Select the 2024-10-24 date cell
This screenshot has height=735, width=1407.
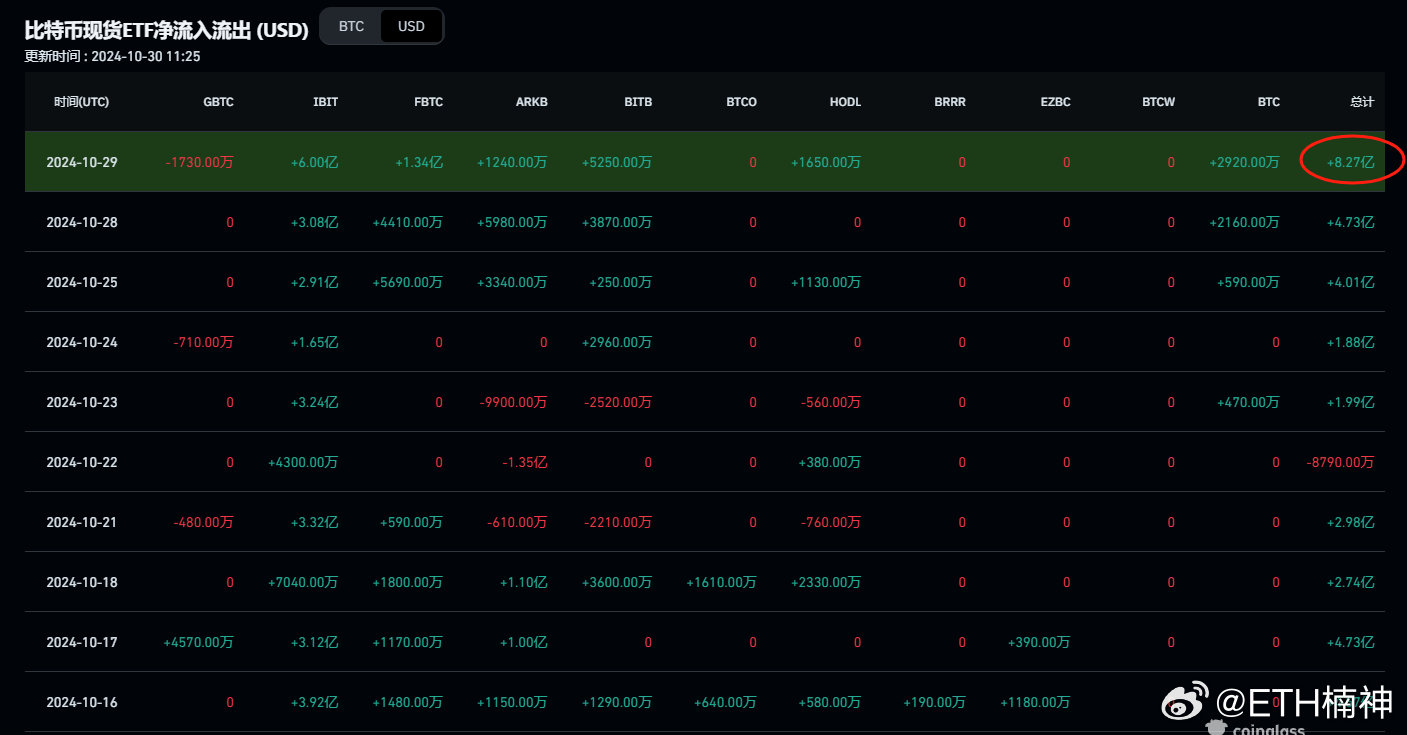82,342
